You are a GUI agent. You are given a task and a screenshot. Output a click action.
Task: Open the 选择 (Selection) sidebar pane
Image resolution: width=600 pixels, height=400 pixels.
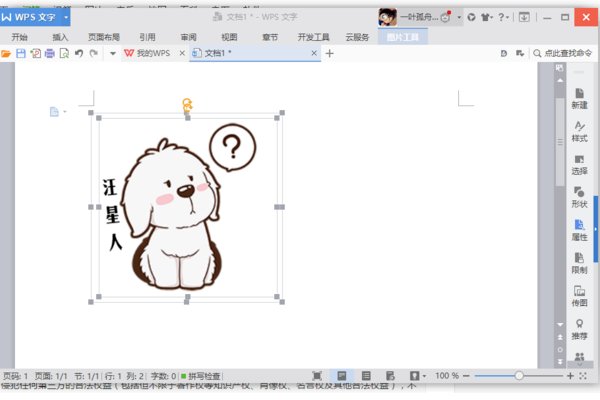tap(579, 164)
